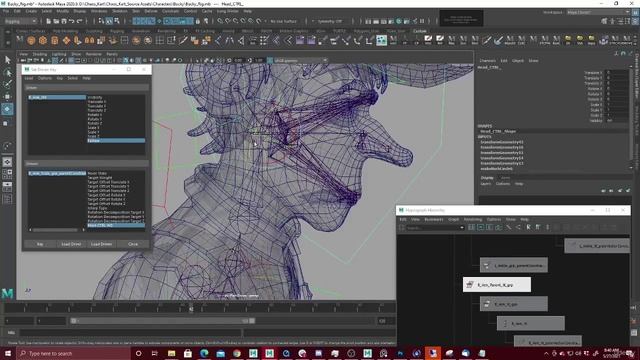This screenshot has width=640, height=360.
Task: Switch to Anim tab in layer editor
Action: tap(505, 178)
